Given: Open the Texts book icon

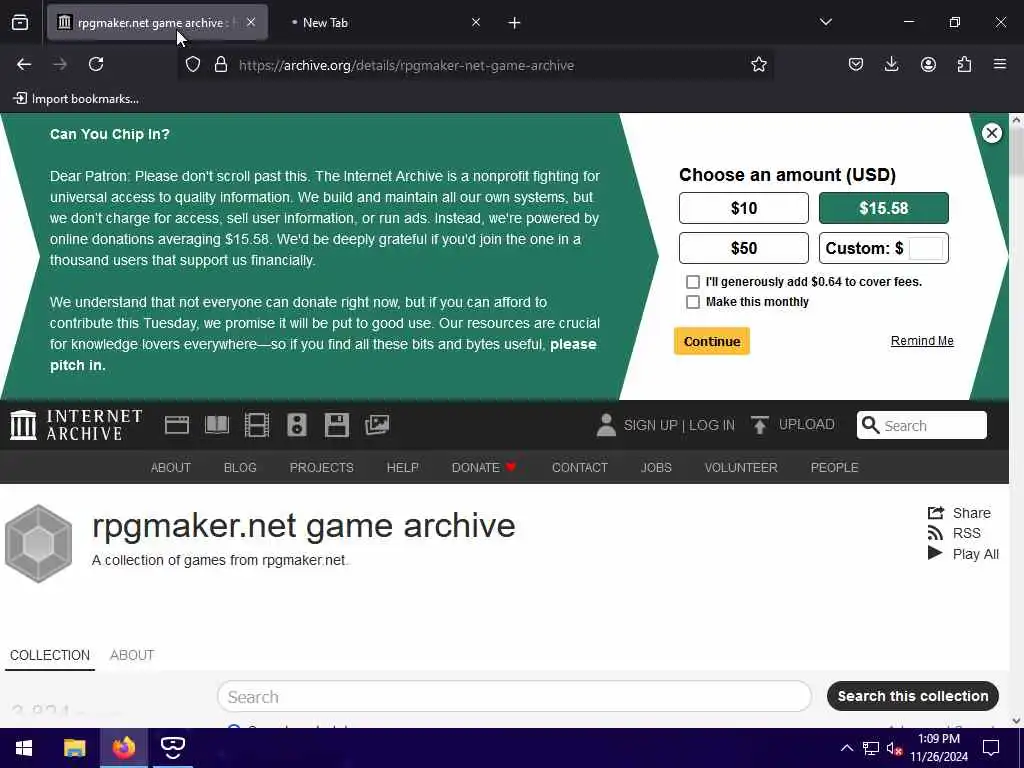Looking at the screenshot, I should (x=217, y=425).
